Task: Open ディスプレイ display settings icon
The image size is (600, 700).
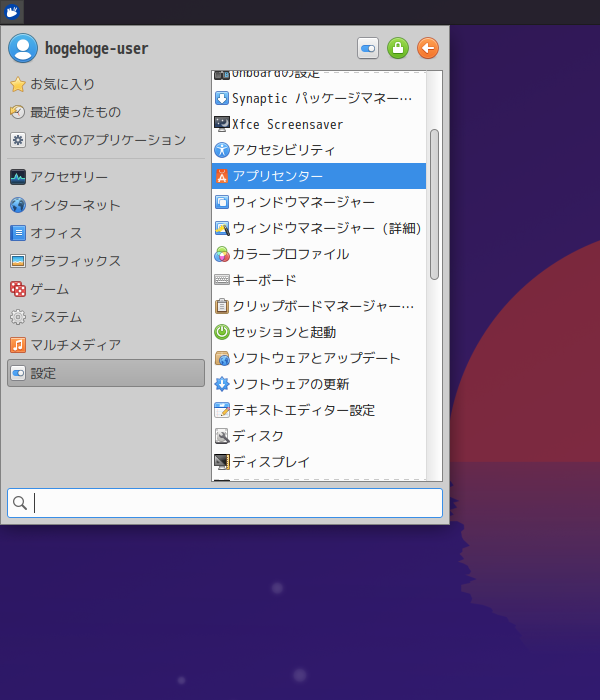Action: tap(222, 462)
